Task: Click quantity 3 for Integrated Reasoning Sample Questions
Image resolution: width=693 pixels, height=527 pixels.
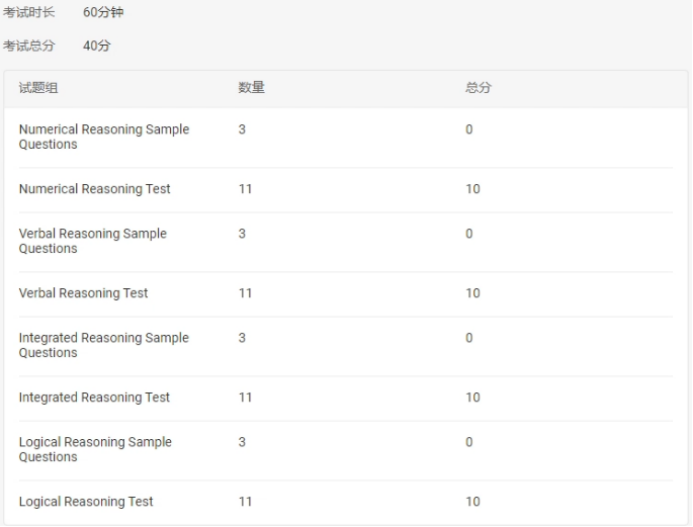Action: click(242, 338)
